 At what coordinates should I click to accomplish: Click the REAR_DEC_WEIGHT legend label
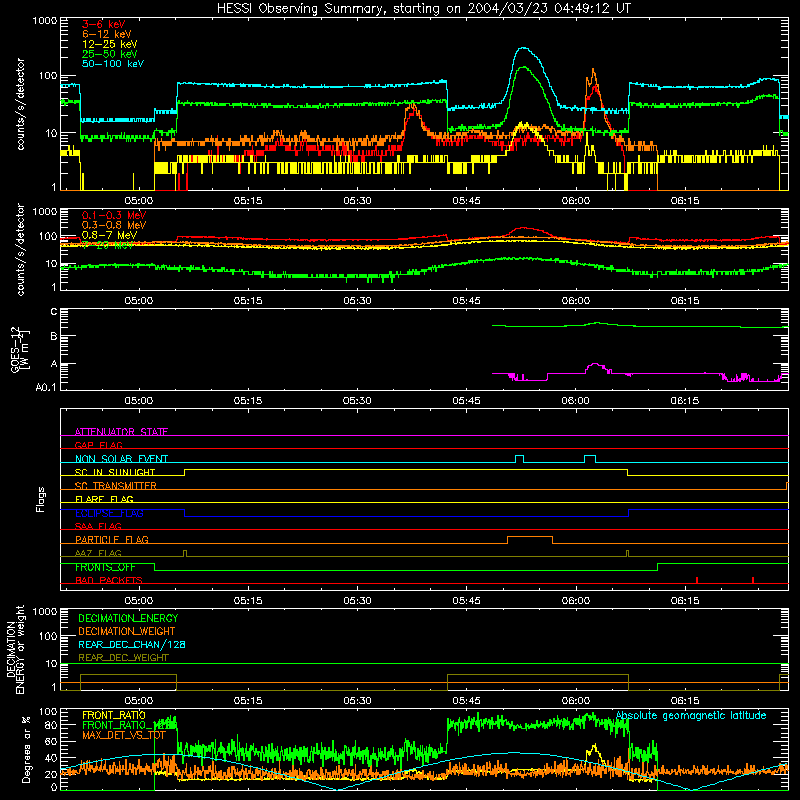point(123,658)
